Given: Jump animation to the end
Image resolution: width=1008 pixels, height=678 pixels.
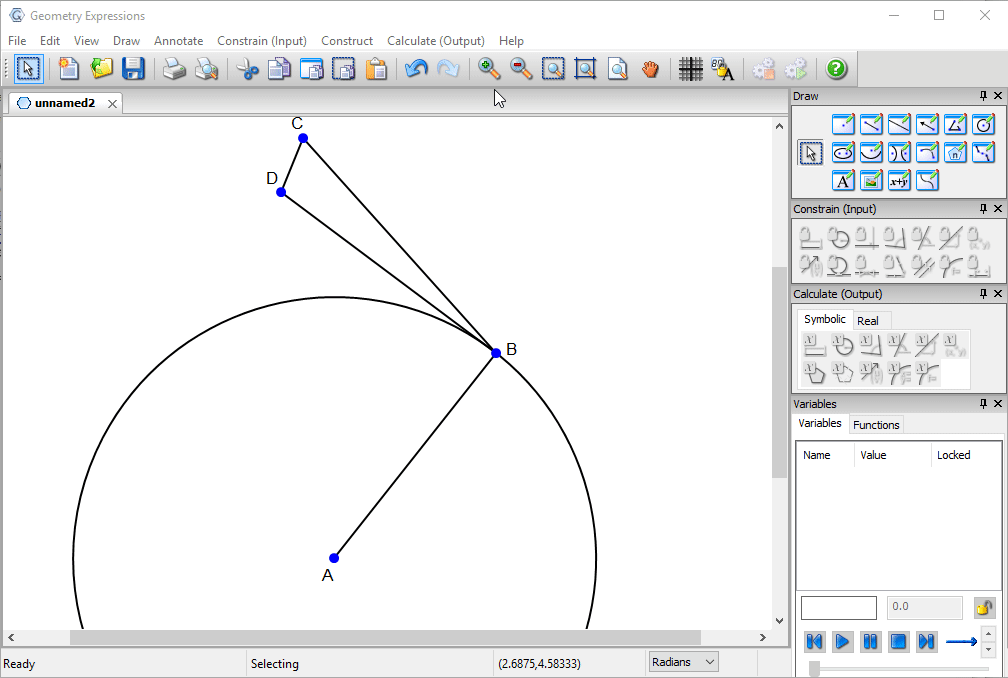Looking at the screenshot, I should 926,641.
